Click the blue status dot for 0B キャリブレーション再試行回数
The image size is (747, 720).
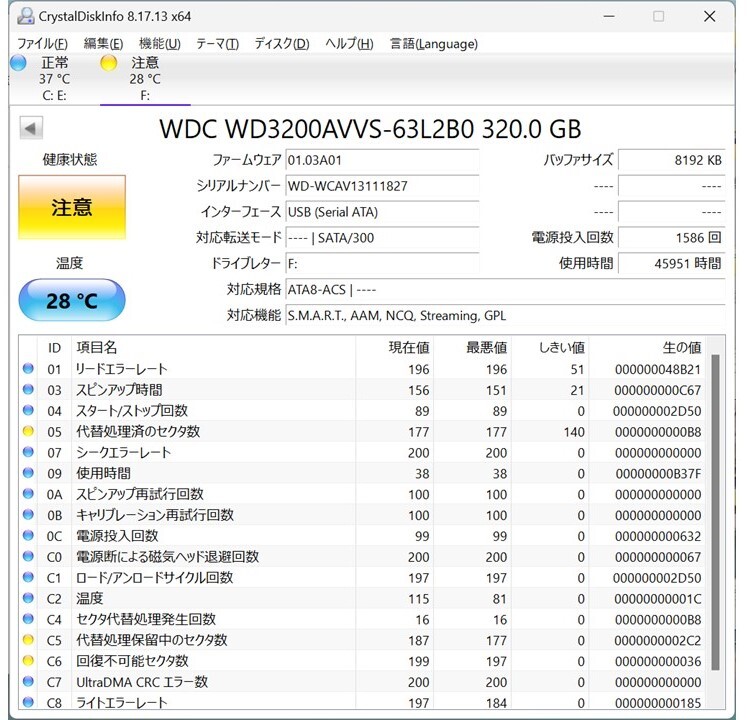click(28, 515)
